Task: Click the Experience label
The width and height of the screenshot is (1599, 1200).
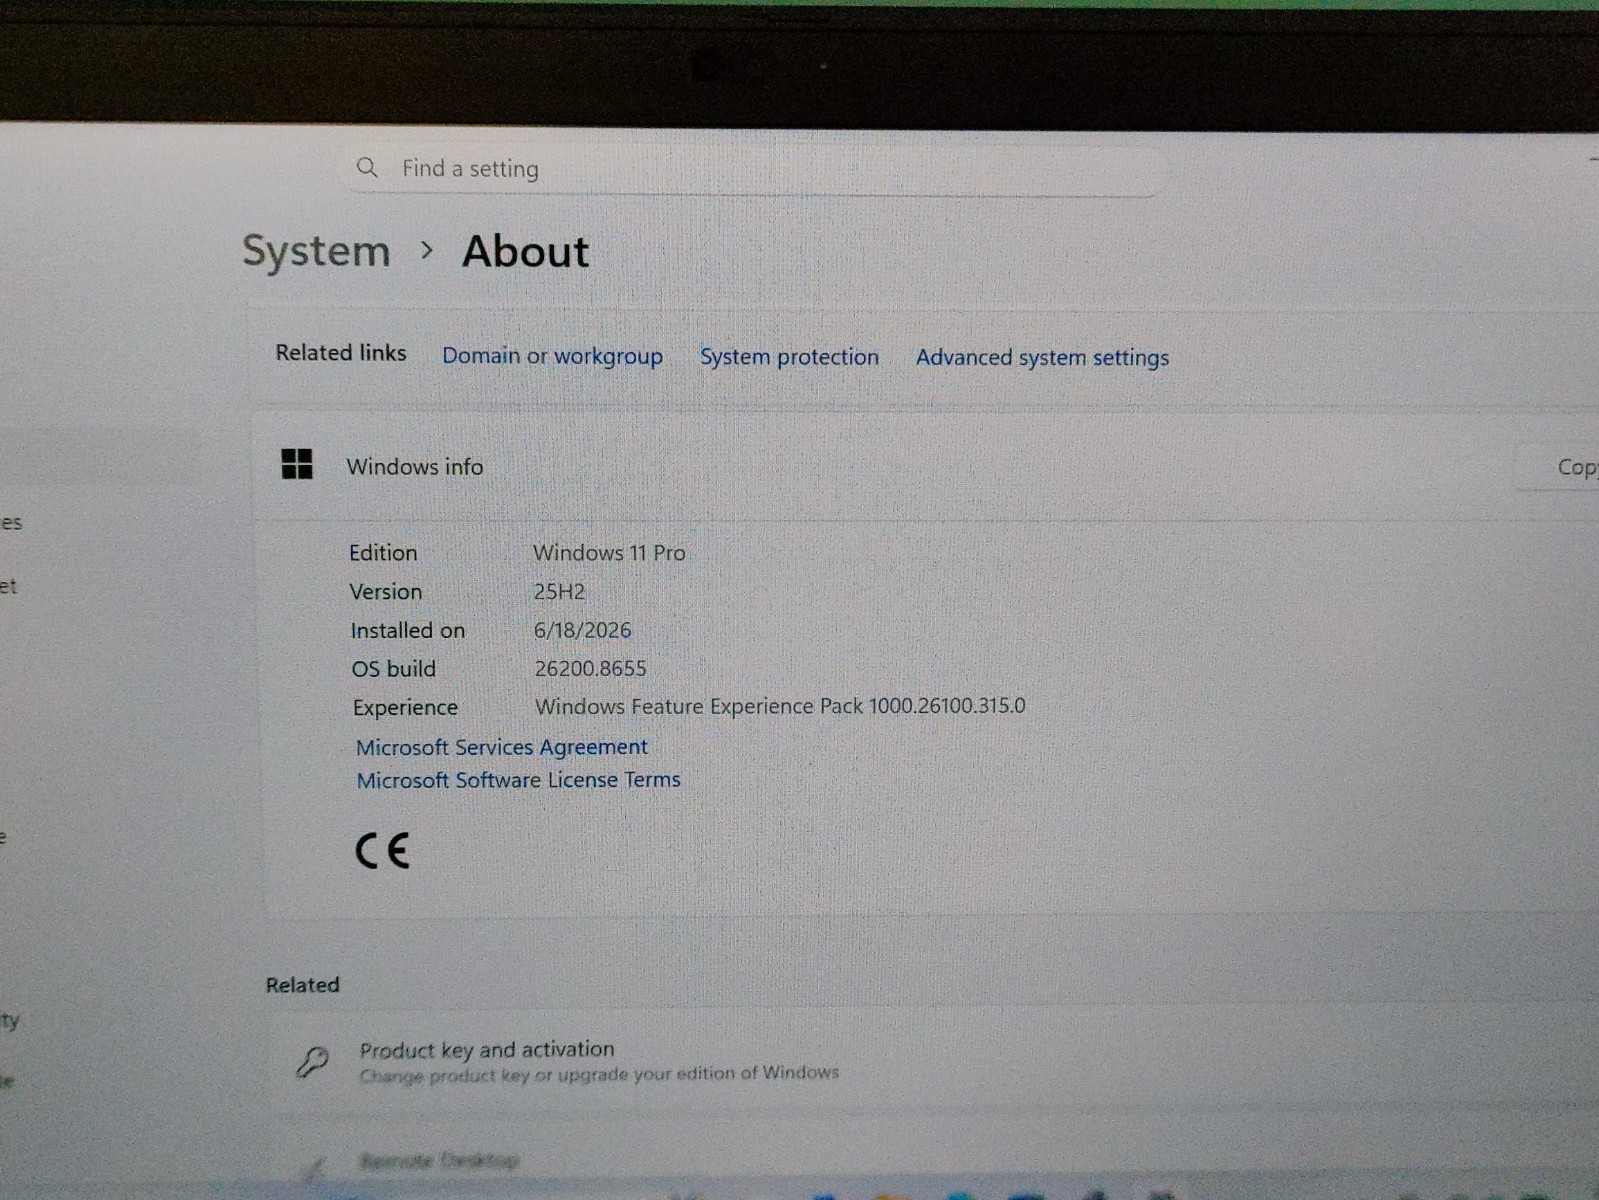Action: point(405,707)
